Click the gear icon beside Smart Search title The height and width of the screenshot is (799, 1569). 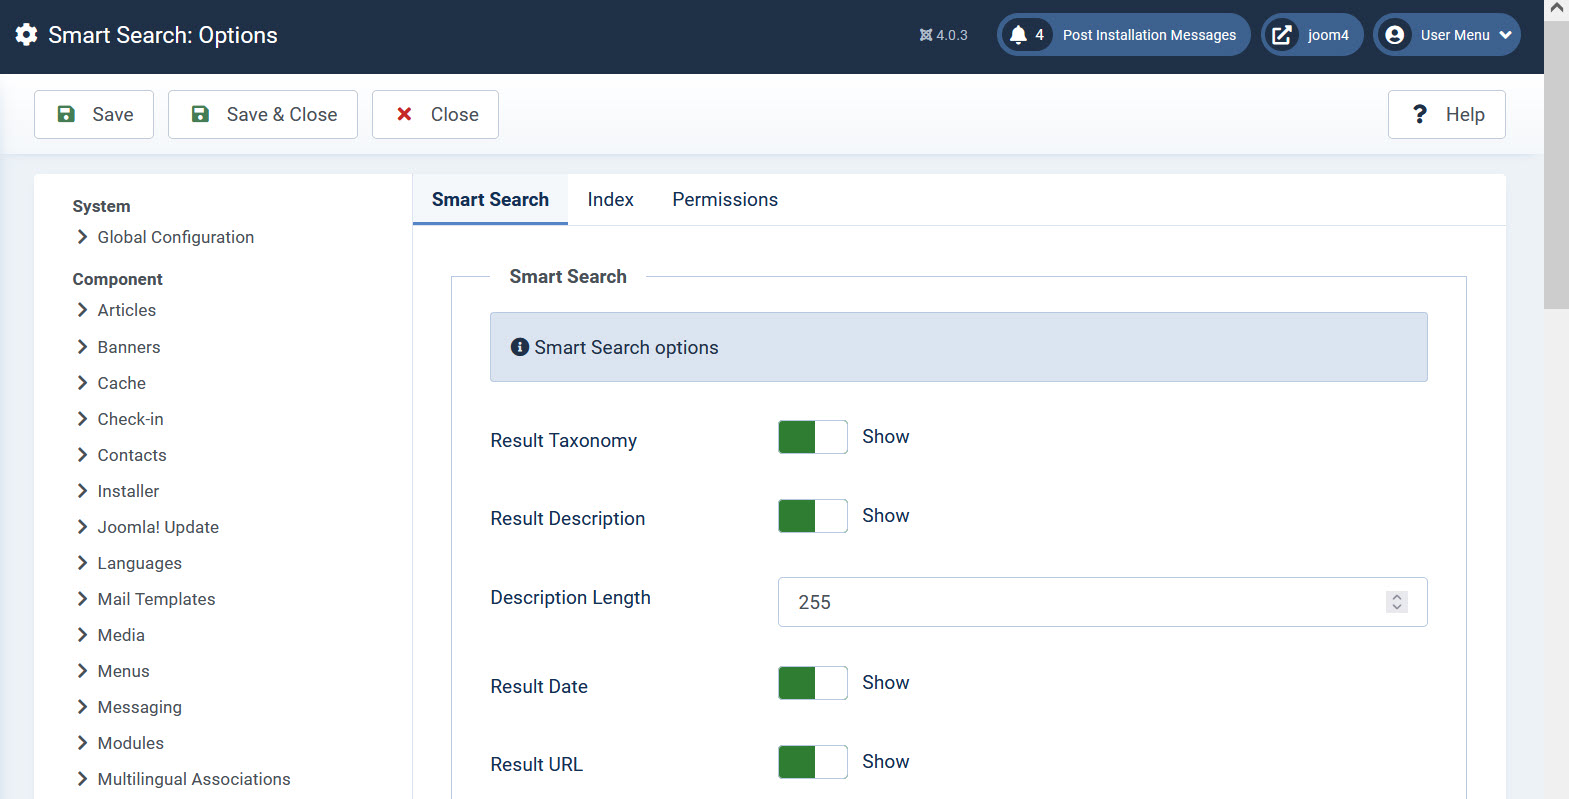click(x=27, y=35)
